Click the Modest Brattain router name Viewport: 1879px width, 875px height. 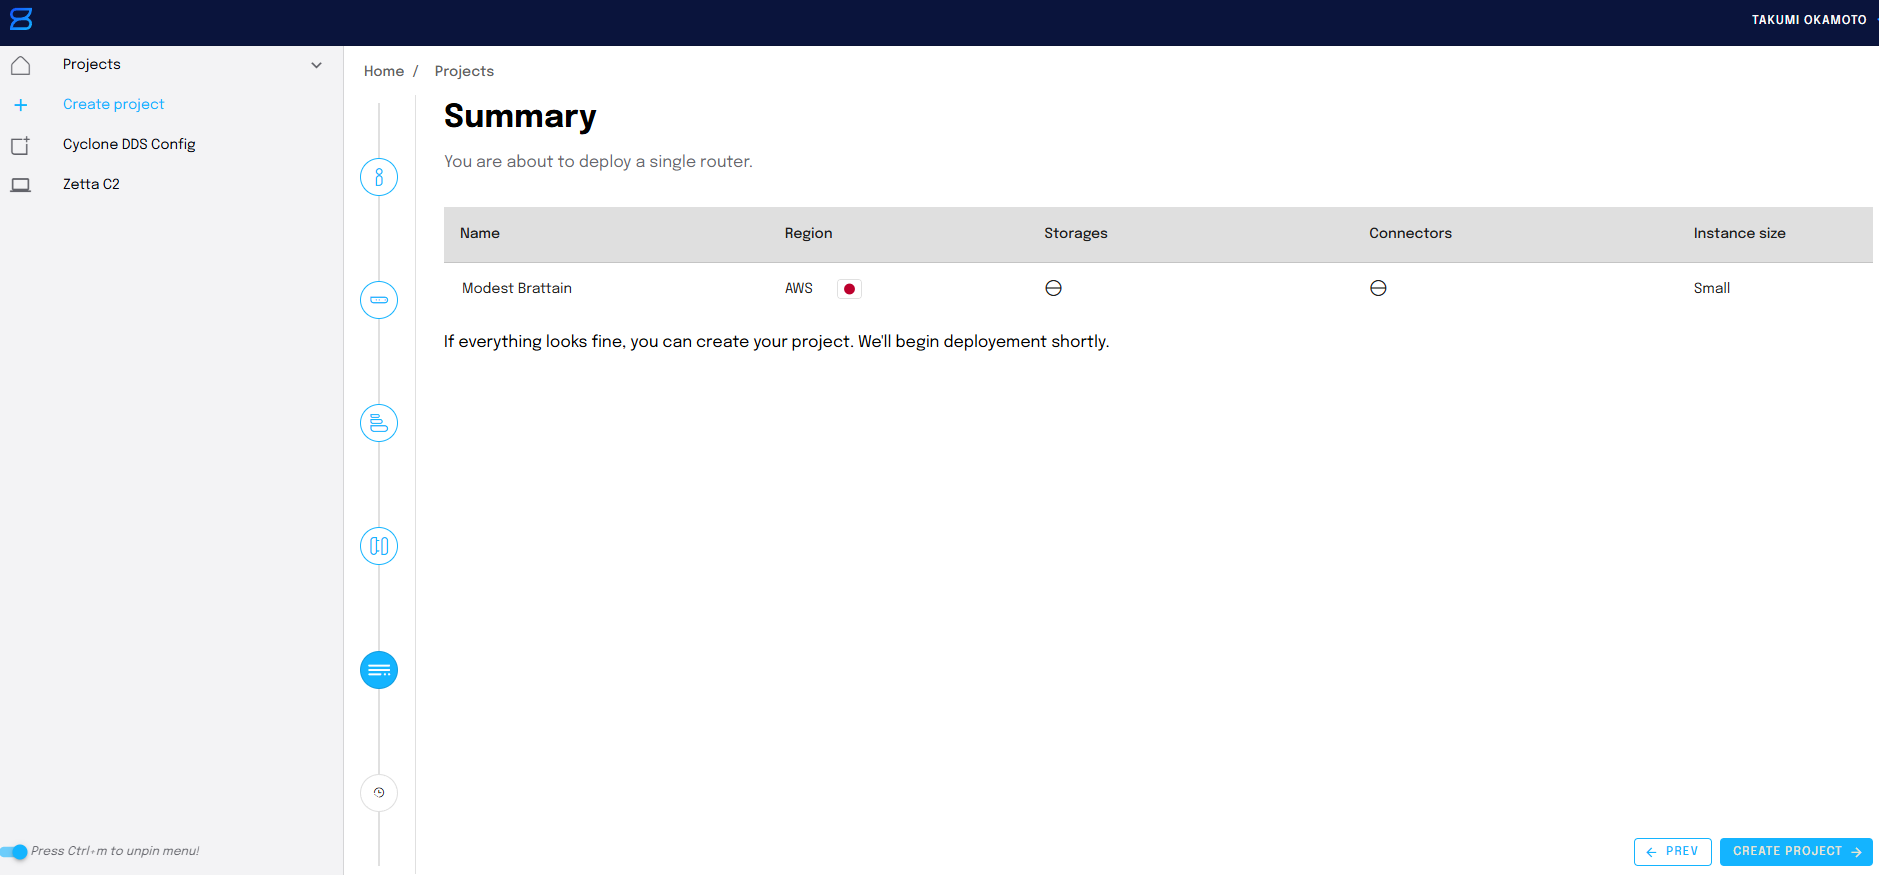point(517,288)
